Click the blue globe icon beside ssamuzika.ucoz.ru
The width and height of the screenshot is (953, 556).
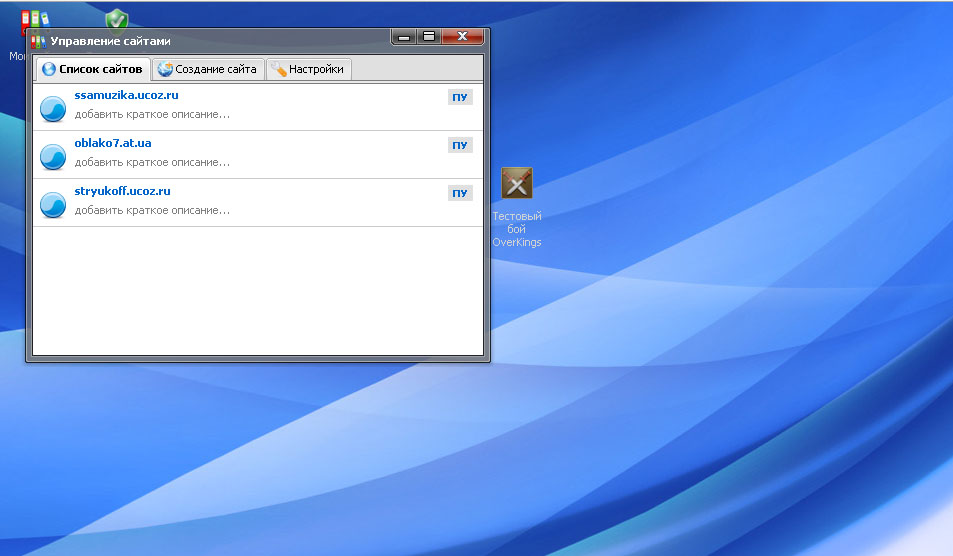(53, 109)
